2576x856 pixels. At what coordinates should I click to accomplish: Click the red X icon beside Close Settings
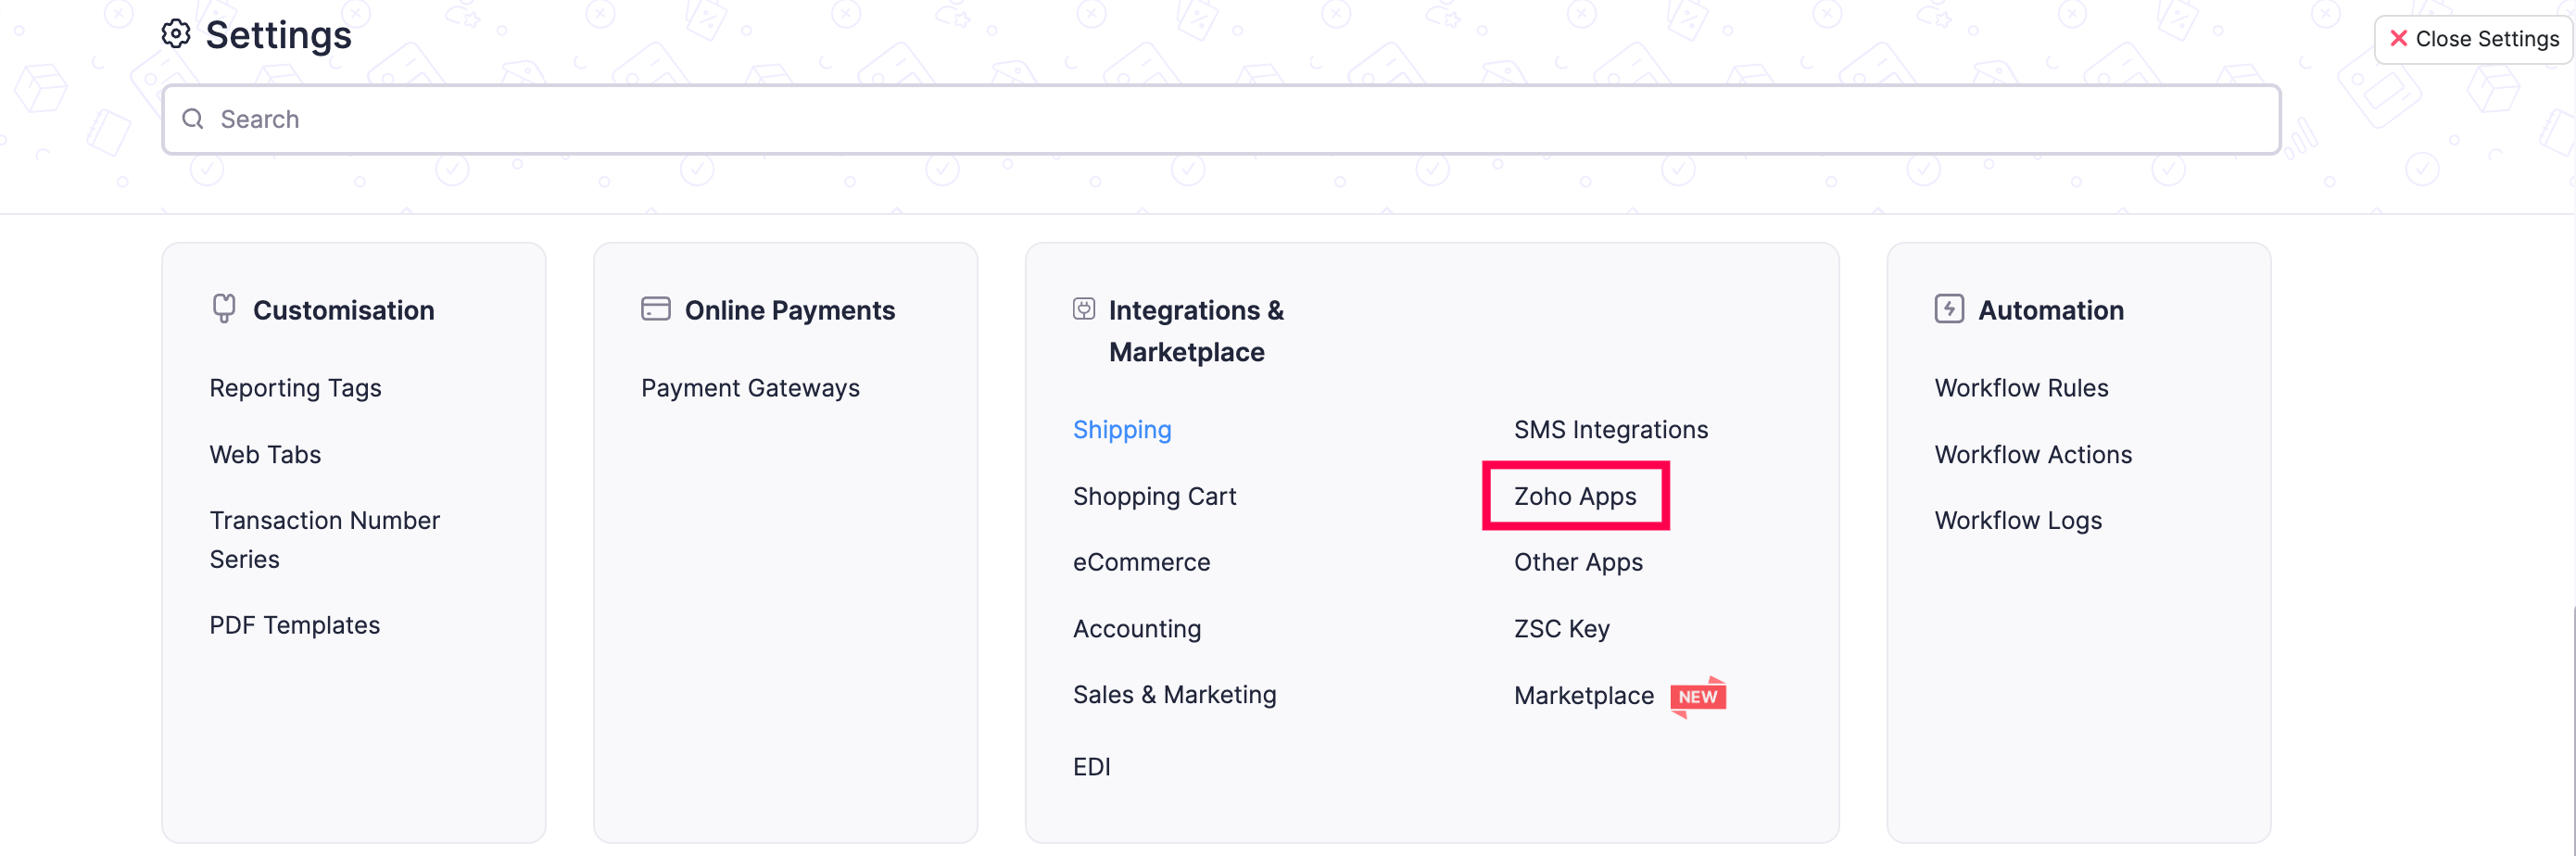[x=2398, y=38]
